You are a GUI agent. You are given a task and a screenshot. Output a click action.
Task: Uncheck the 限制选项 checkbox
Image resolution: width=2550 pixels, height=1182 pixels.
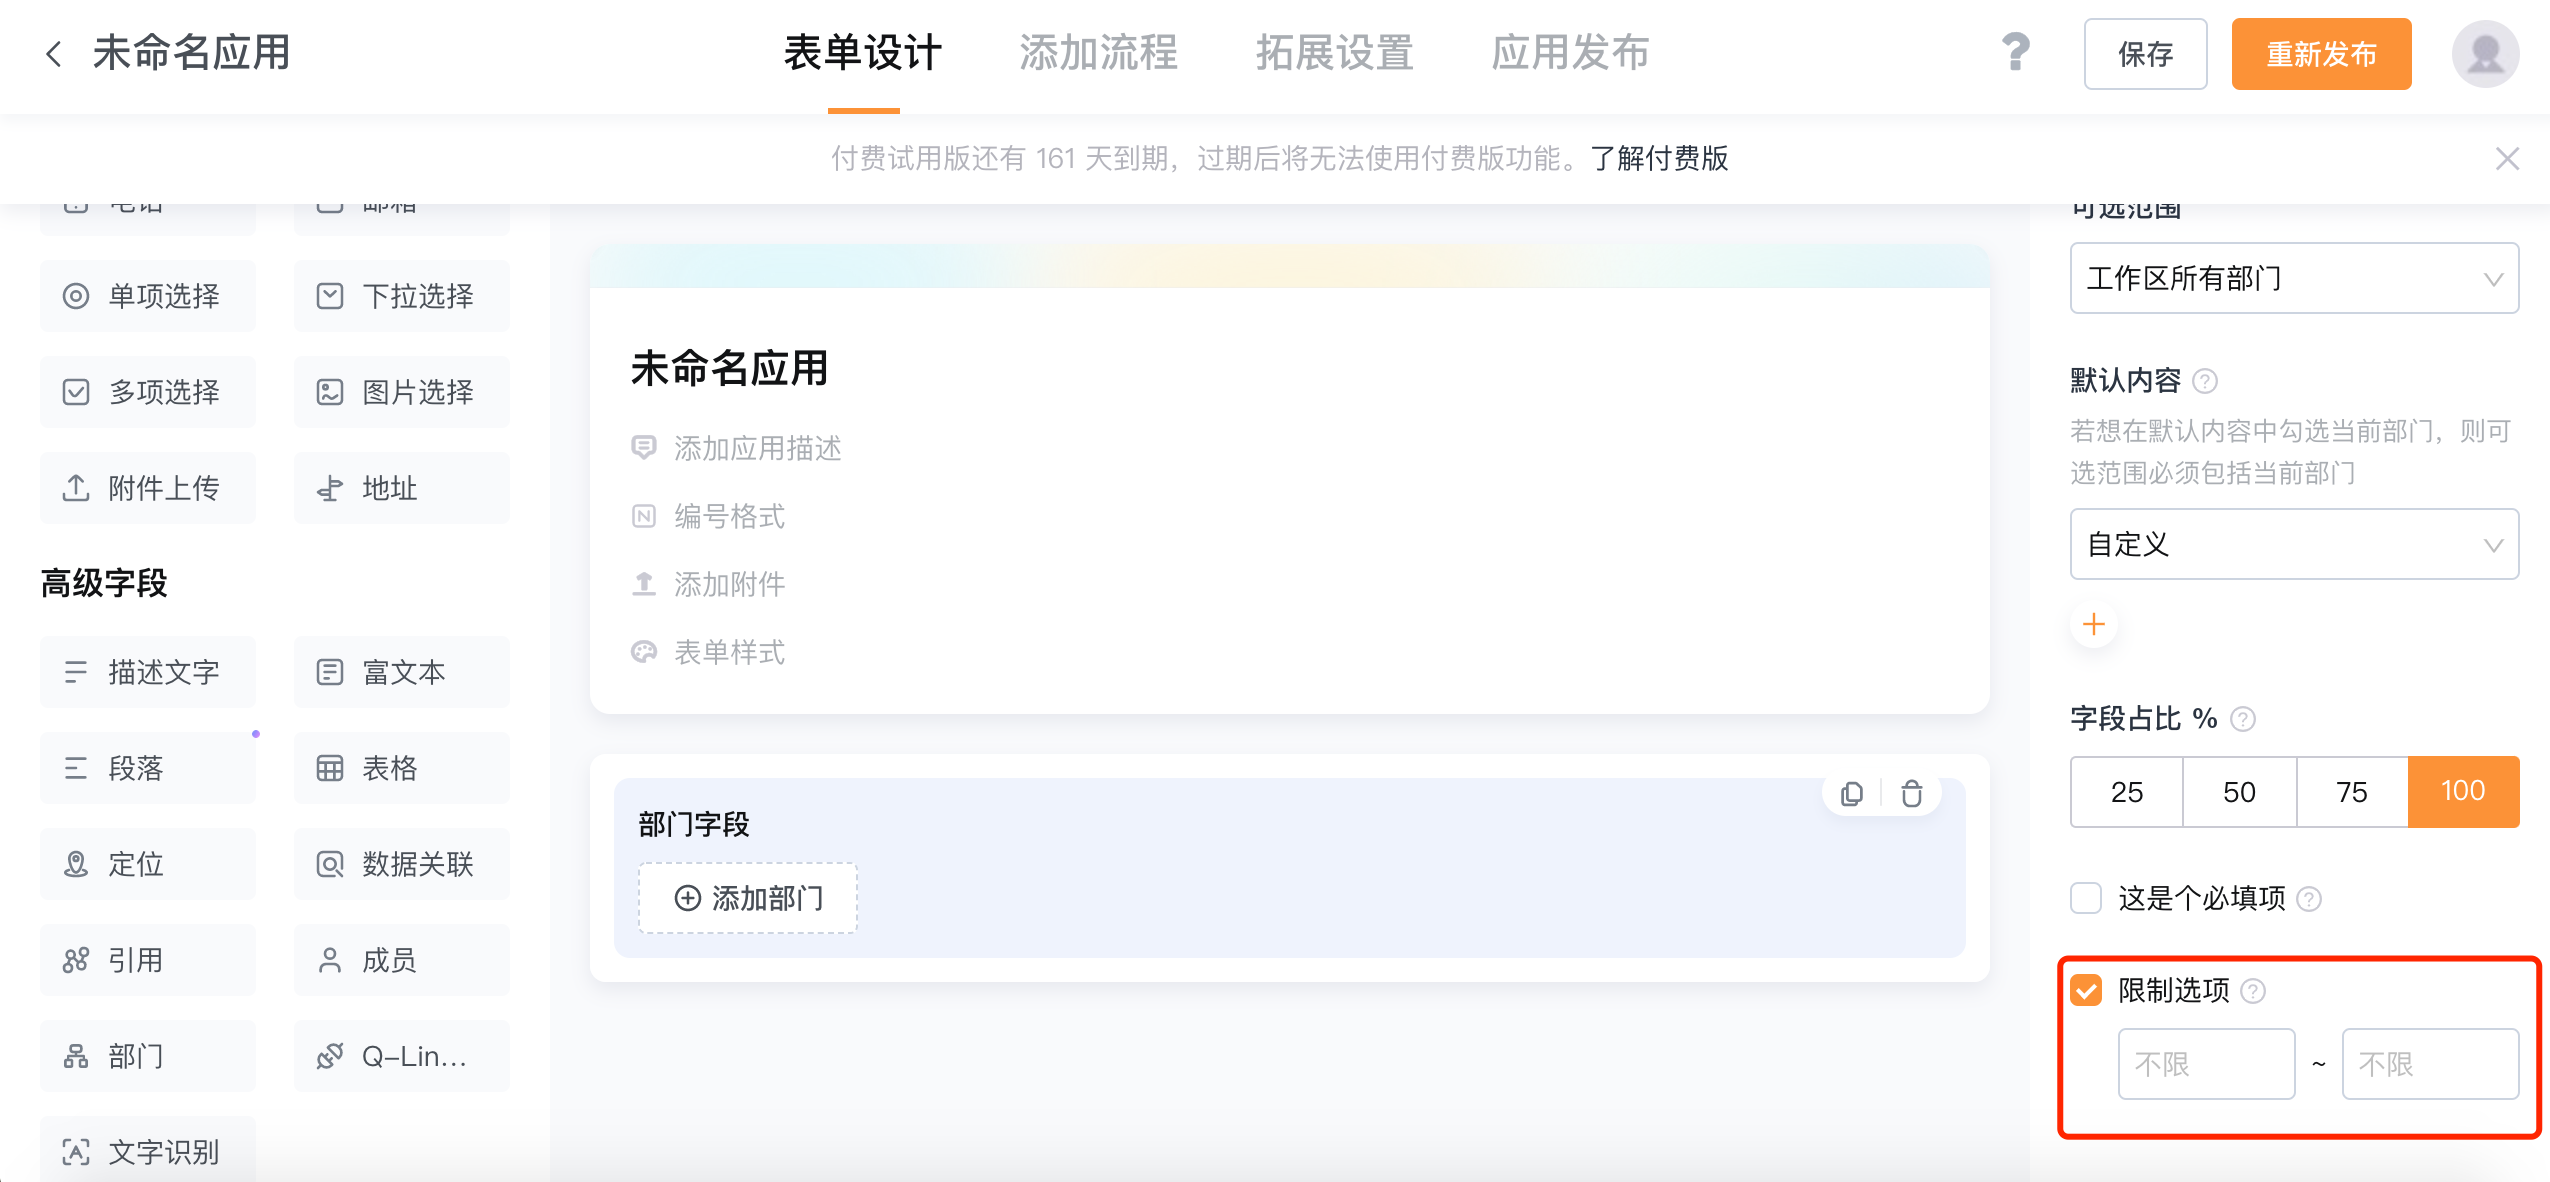(x=2087, y=990)
